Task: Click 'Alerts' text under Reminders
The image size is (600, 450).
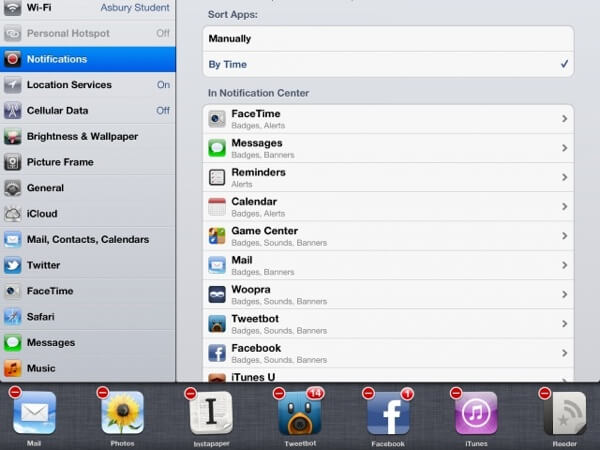Action: (x=242, y=184)
